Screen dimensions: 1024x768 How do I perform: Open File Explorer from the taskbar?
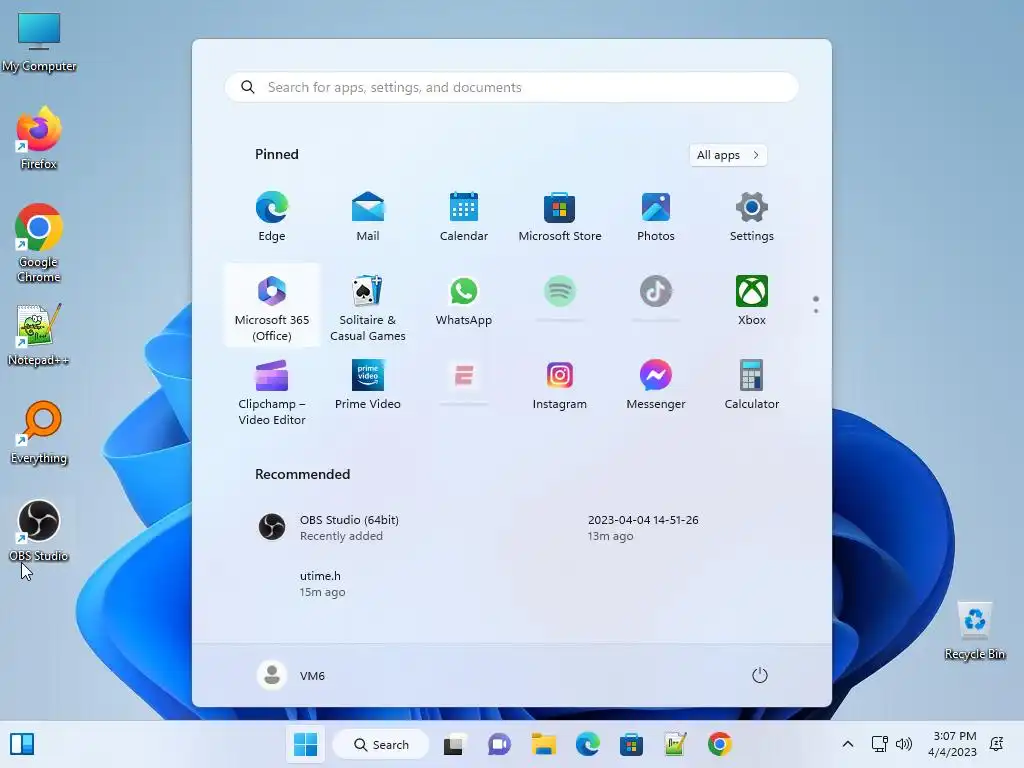[x=543, y=744]
